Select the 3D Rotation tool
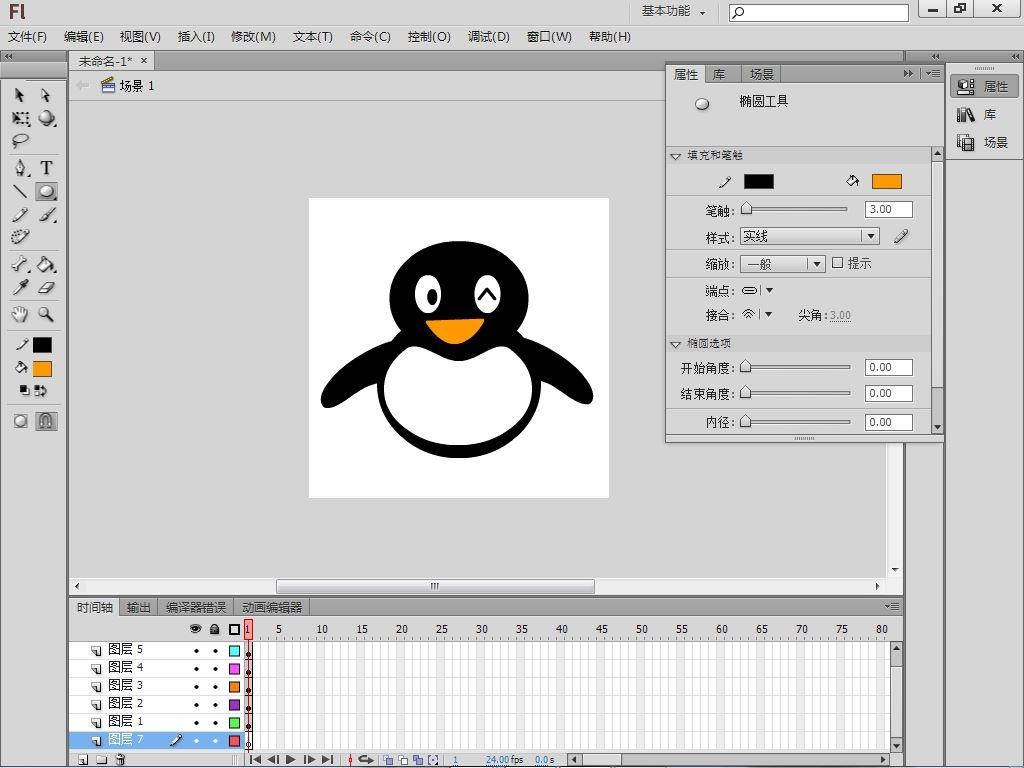This screenshot has width=1024, height=768. click(x=46, y=118)
